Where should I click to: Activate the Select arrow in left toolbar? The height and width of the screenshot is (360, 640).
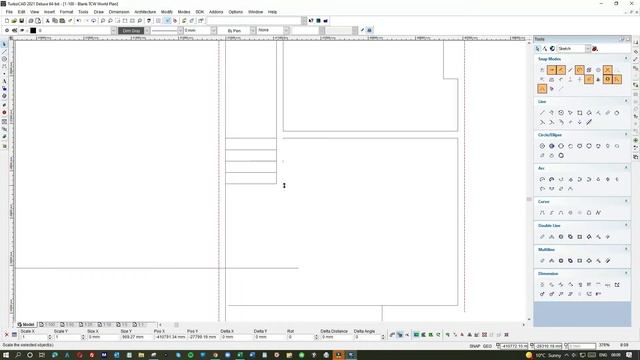coord(4,44)
